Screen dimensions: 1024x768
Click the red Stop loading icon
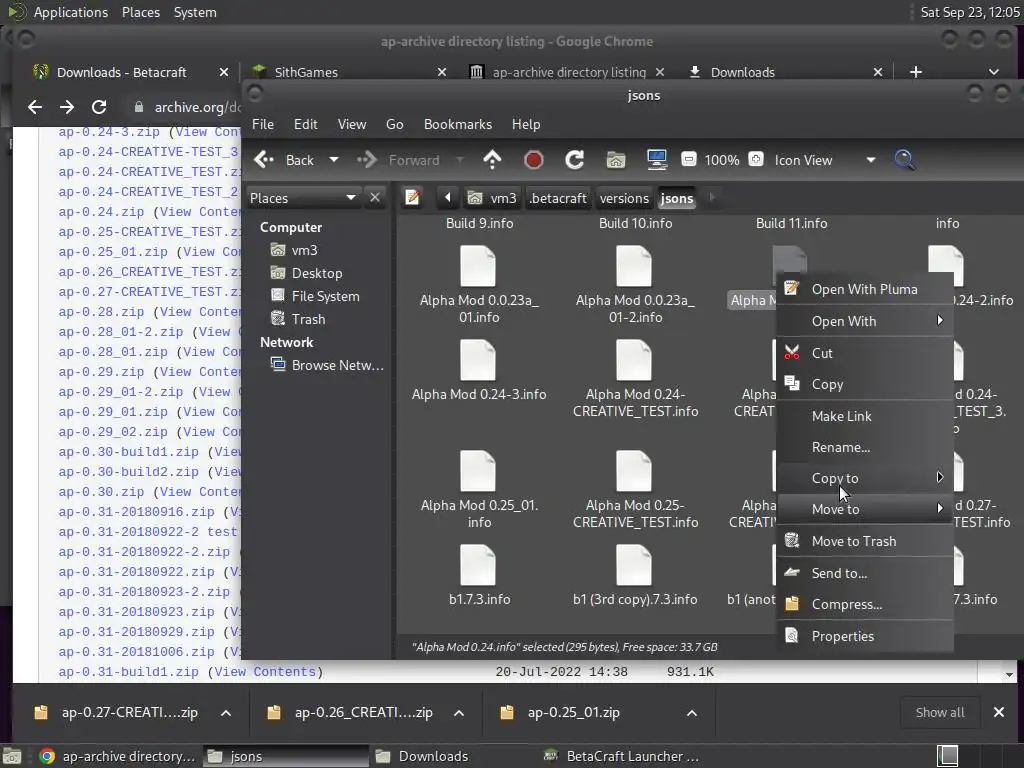[x=534, y=160]
